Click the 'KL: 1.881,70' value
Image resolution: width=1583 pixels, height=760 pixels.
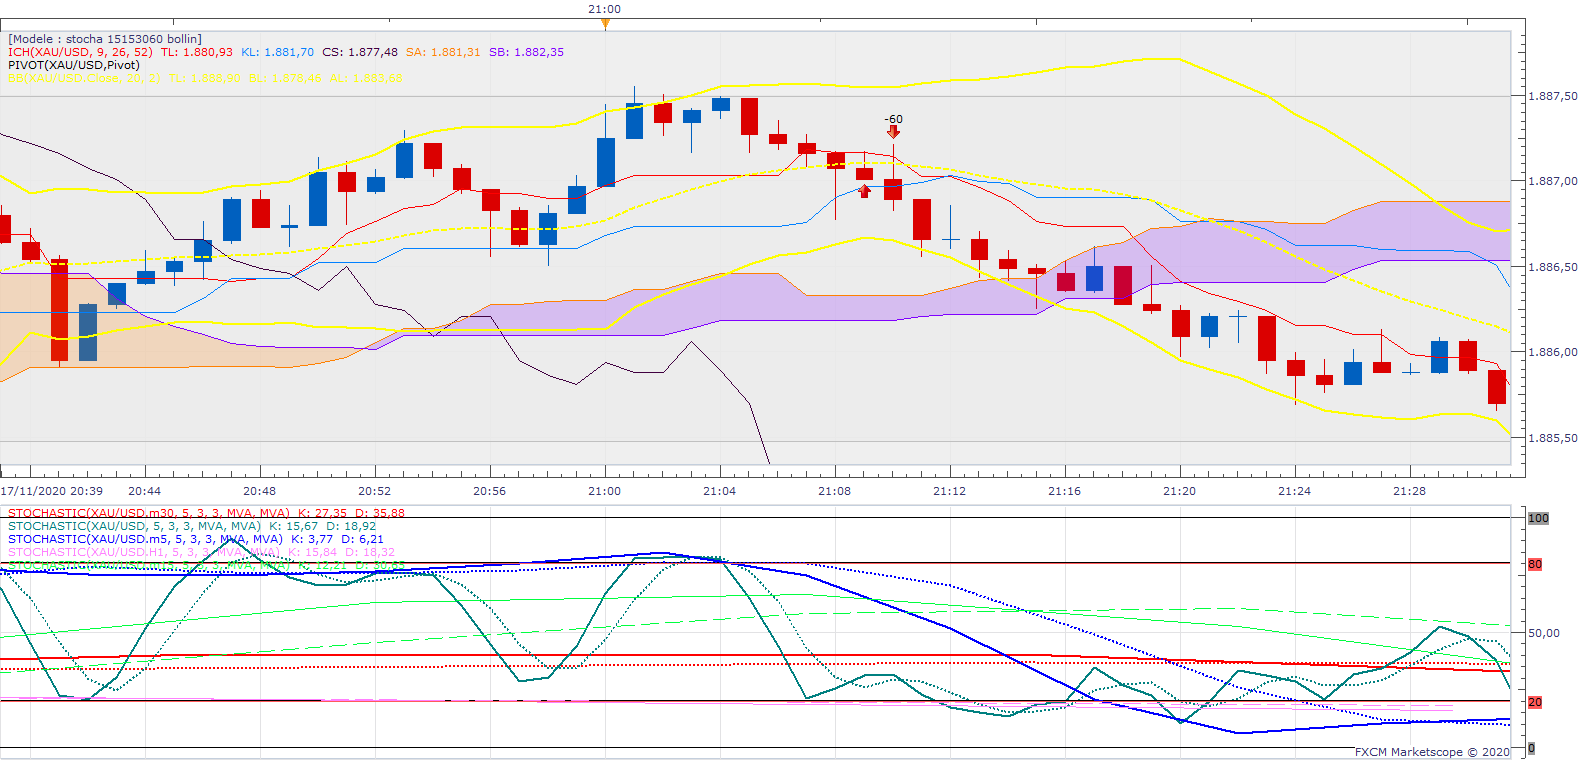[277, 52]
